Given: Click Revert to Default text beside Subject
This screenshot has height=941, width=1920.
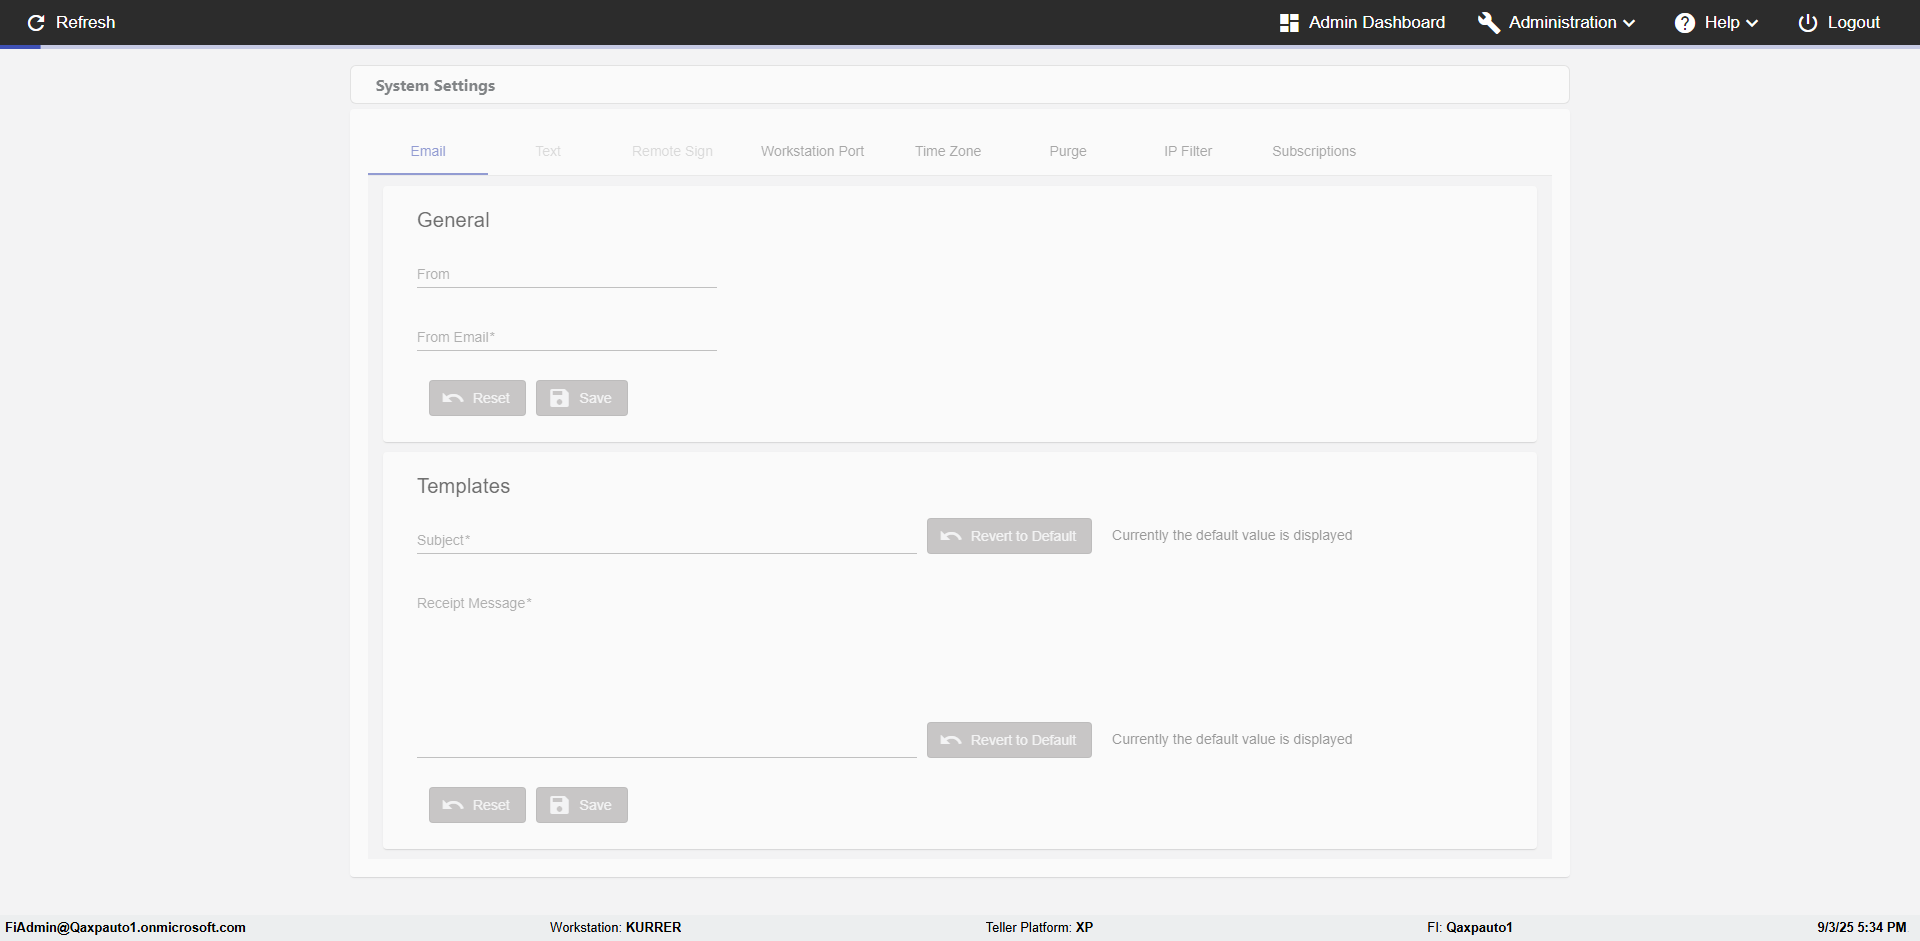Looking at the screenshot, I should [1023, 536].
